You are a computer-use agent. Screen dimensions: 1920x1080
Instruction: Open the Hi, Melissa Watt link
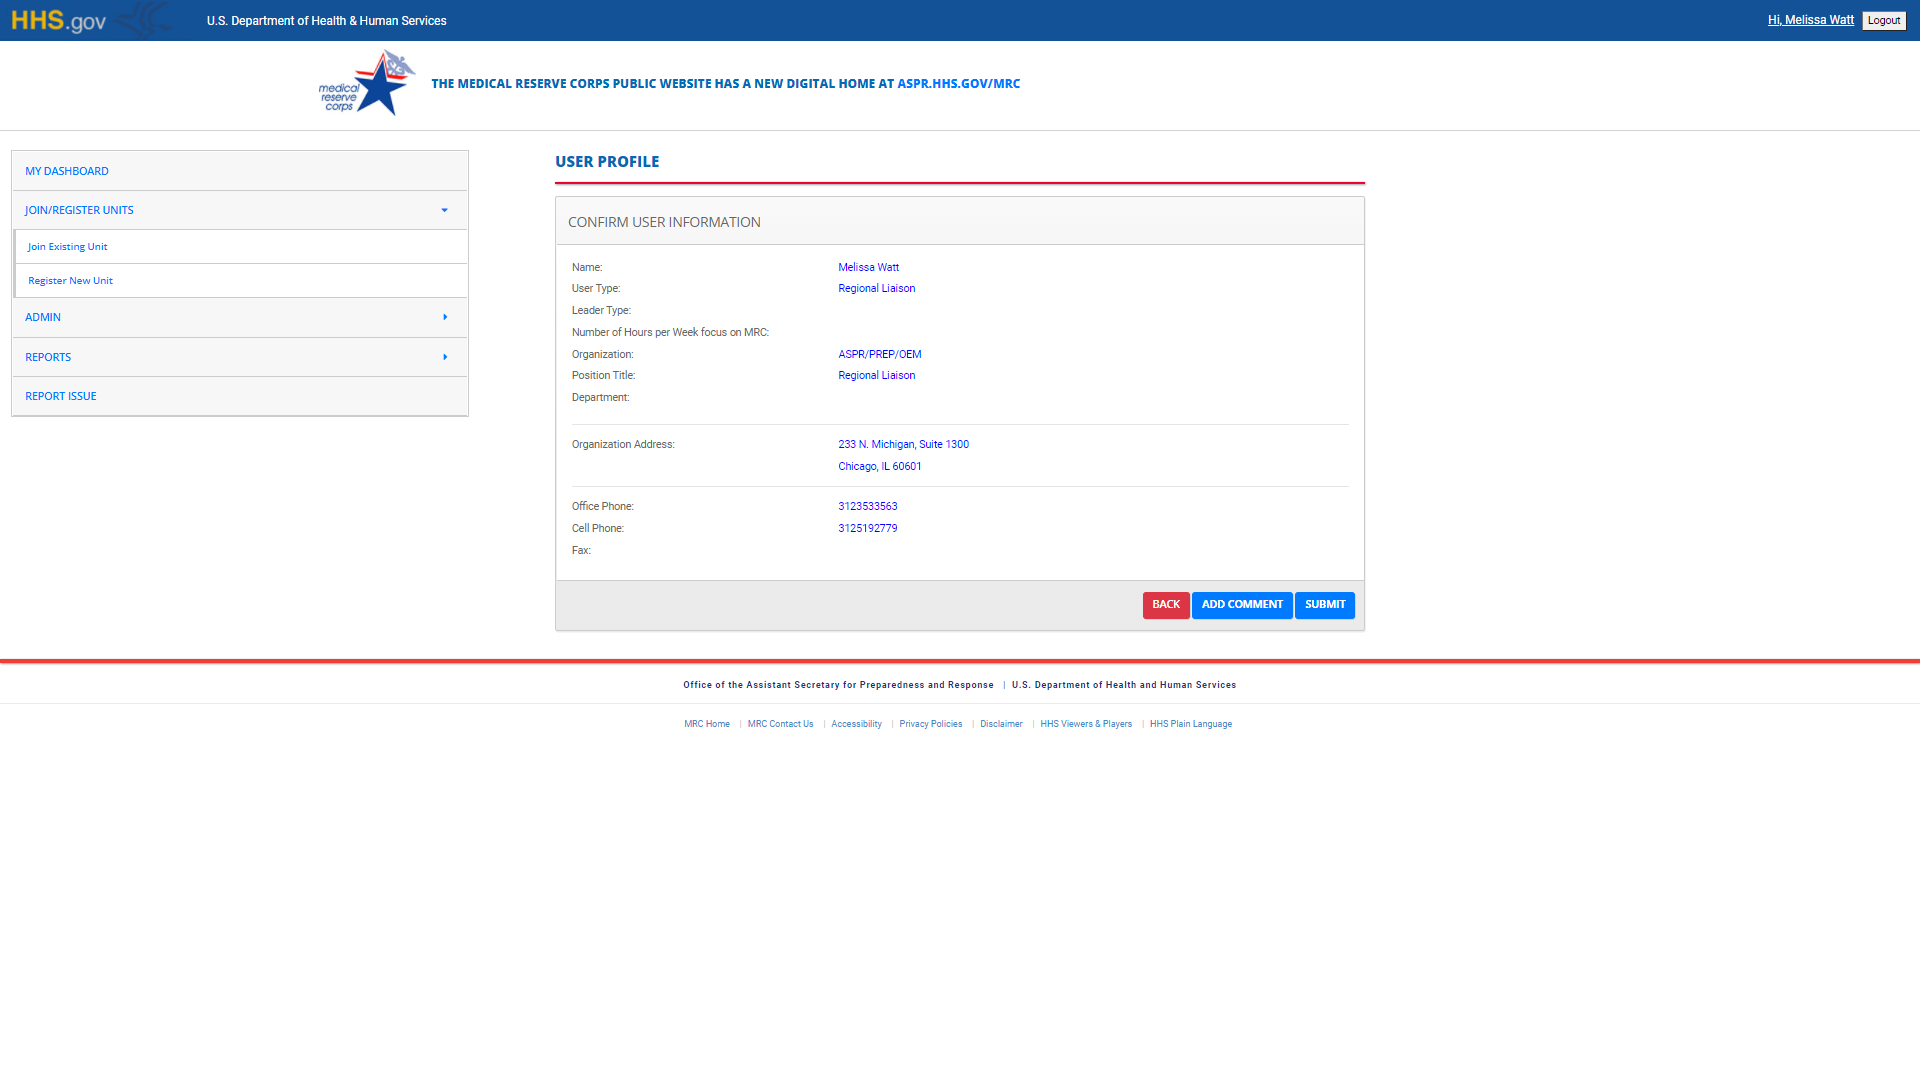1810,20
